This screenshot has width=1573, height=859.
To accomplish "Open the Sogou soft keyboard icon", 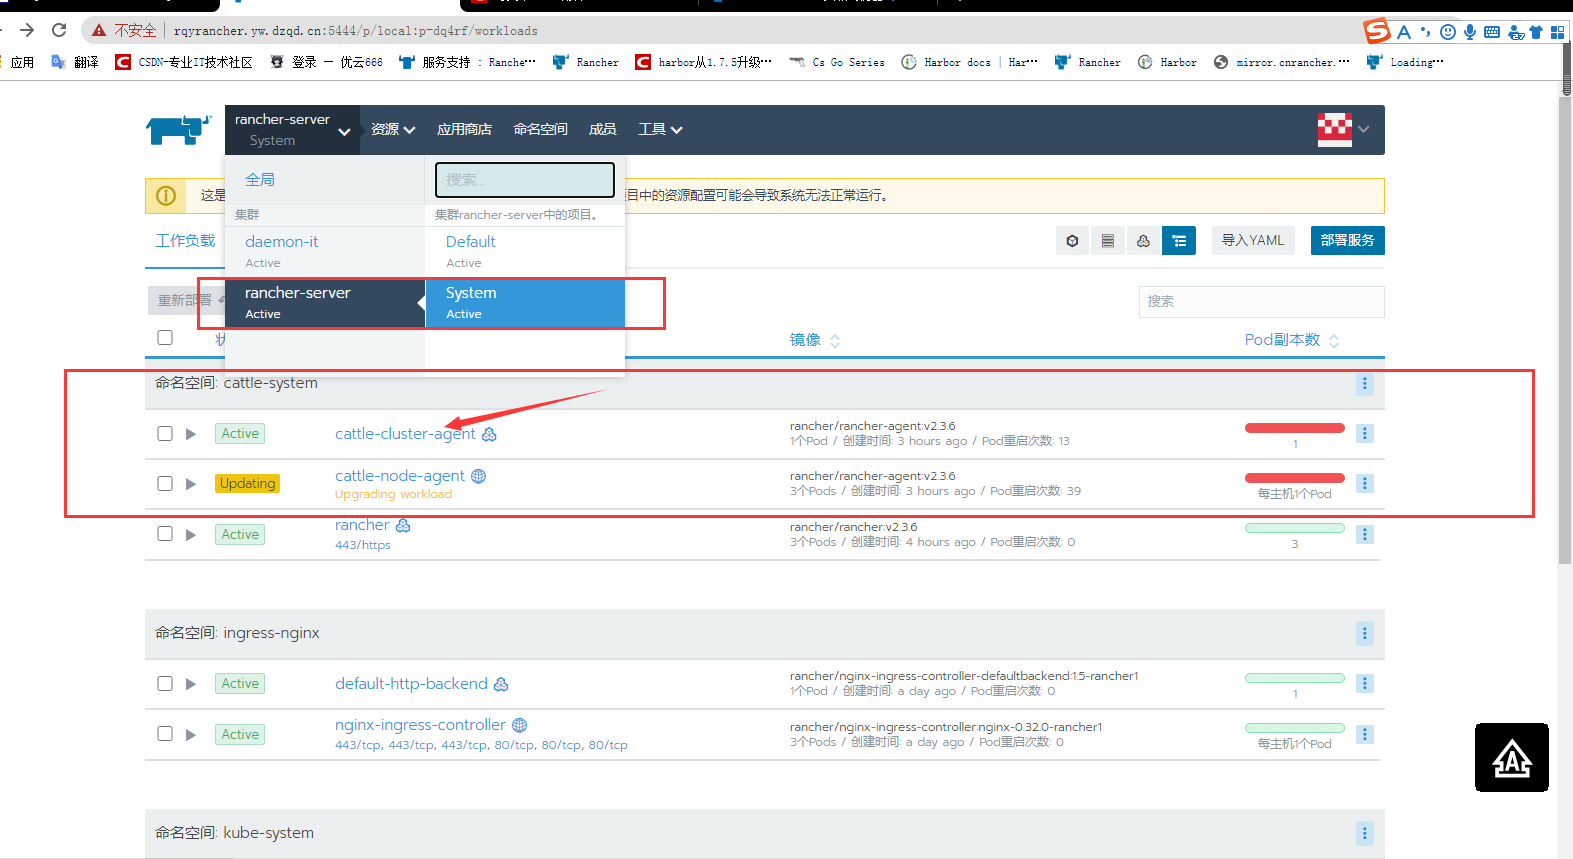I will pyautogui.click(x=1492, y=32).
